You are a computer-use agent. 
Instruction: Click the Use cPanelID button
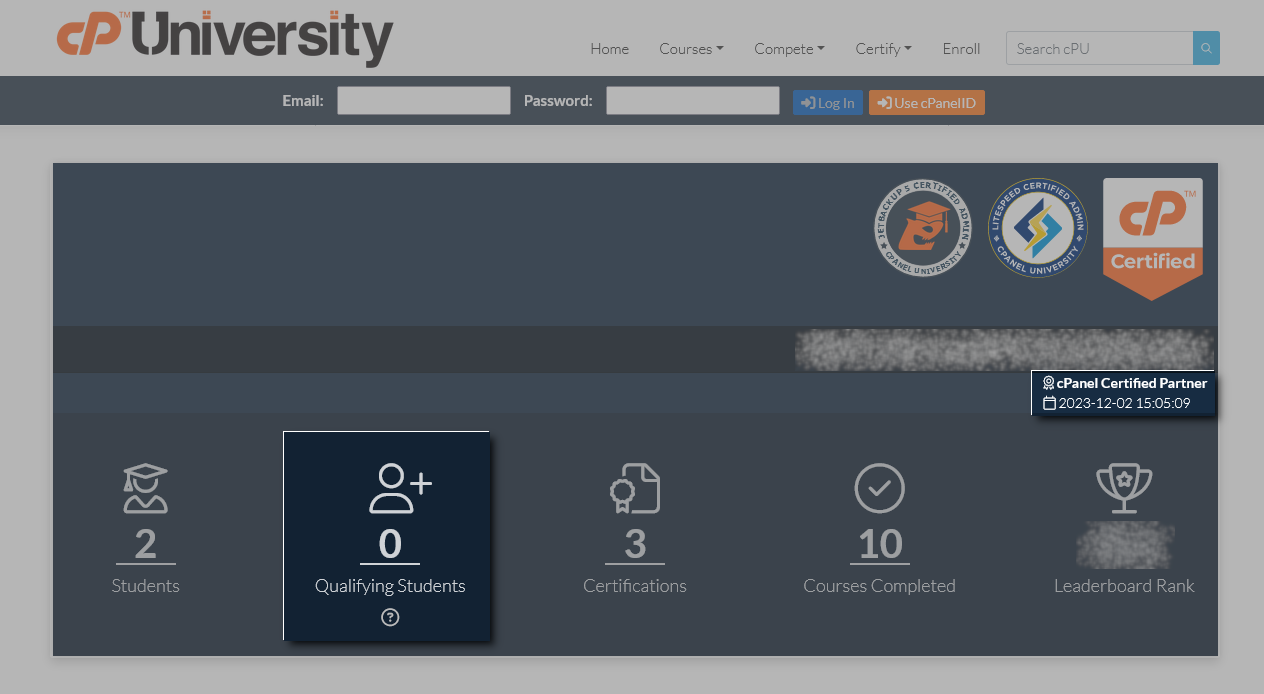[927, 102]
